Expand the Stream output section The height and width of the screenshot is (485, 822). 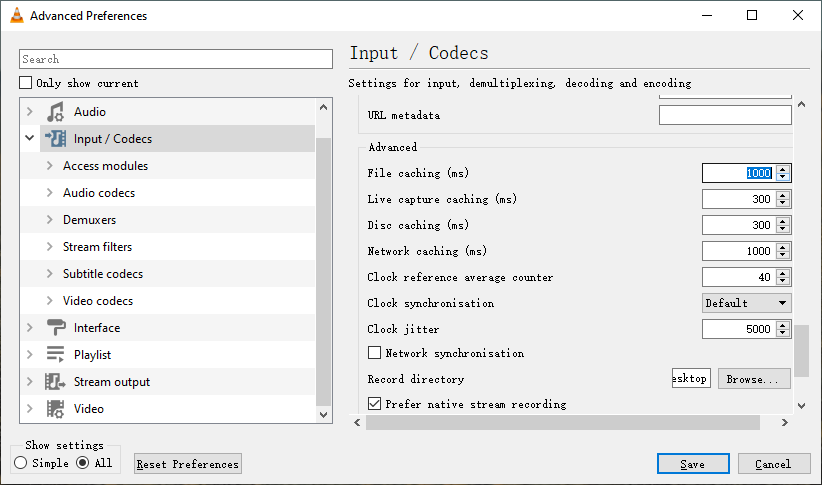pos(30,382)
